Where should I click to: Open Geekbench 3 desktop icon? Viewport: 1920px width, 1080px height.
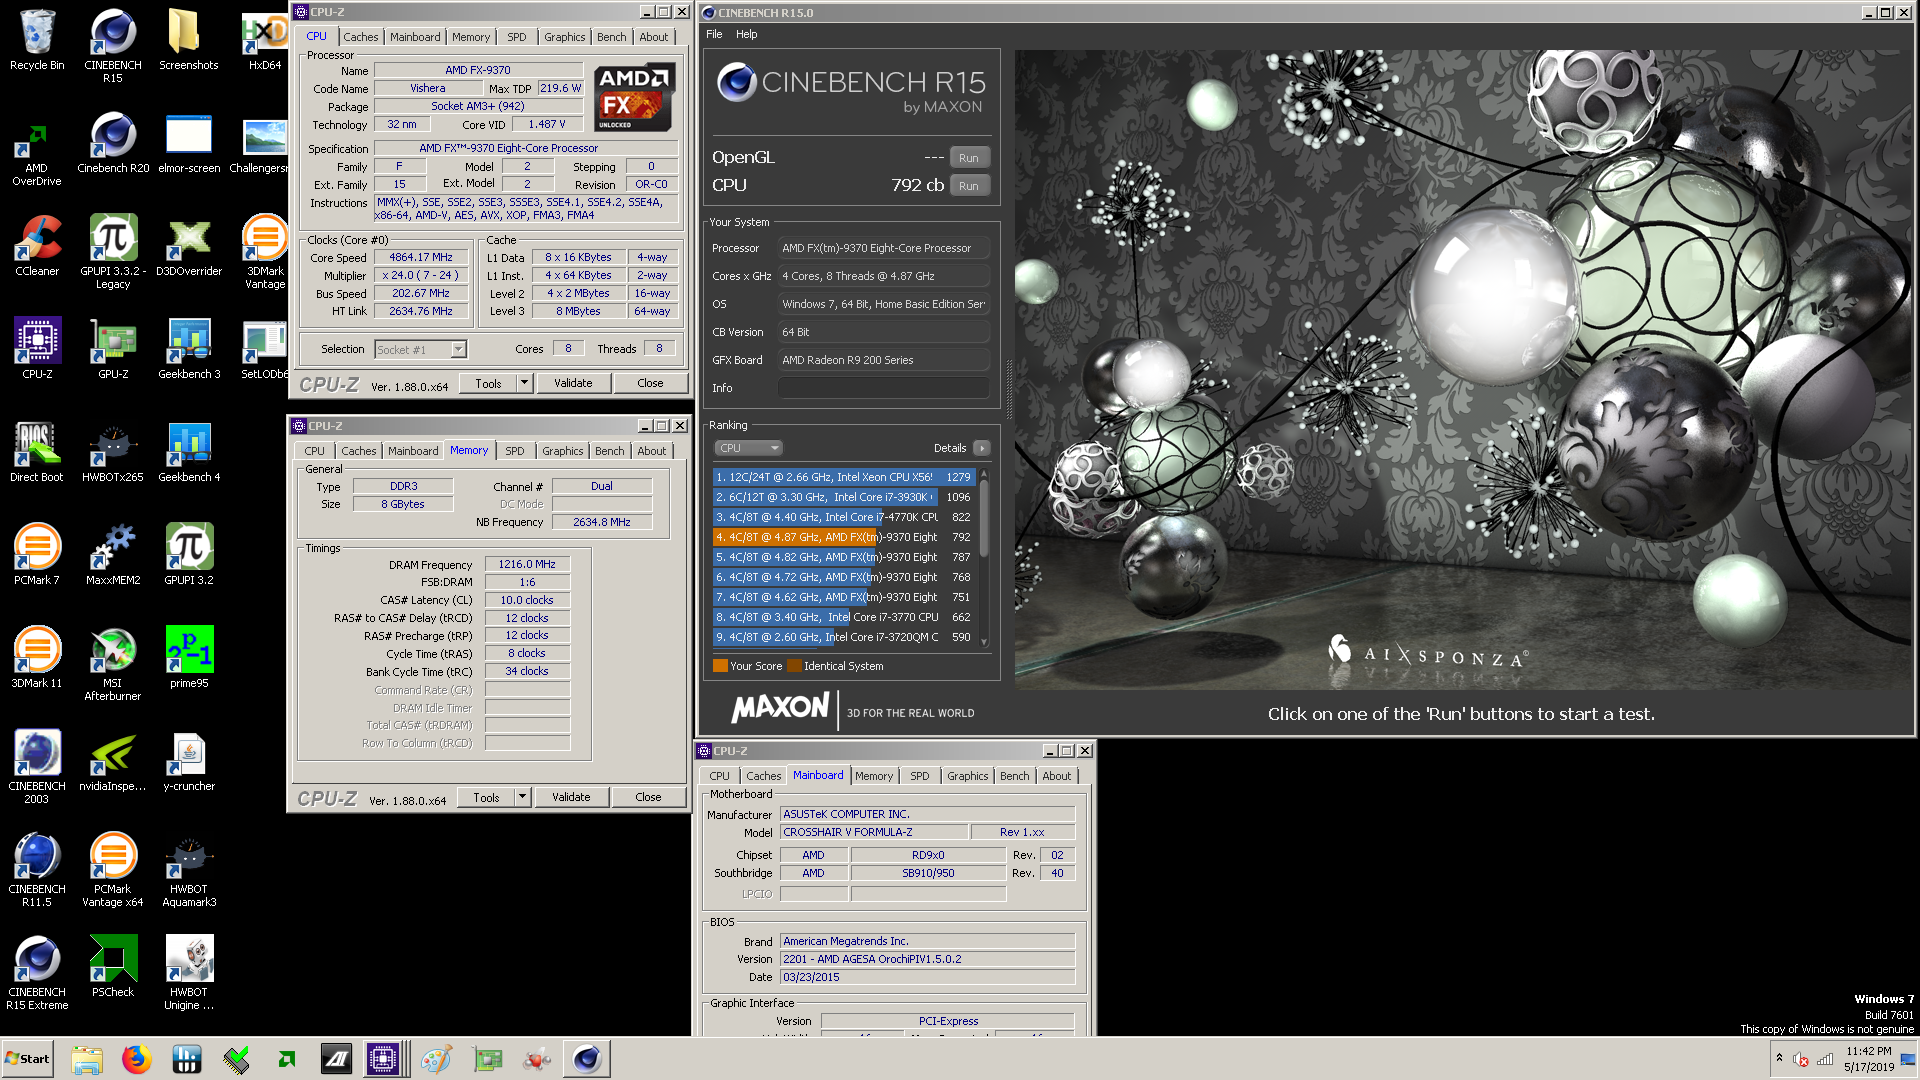tap(189, 349)
